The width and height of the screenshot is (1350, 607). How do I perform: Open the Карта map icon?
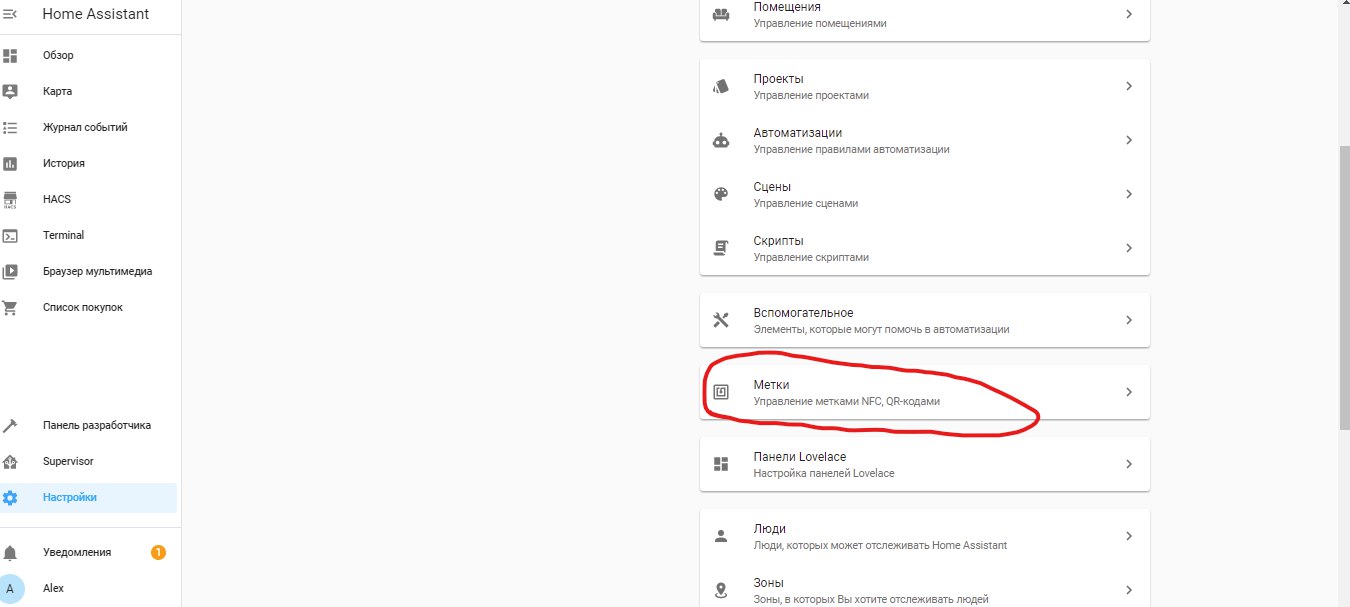coord(10,91)
